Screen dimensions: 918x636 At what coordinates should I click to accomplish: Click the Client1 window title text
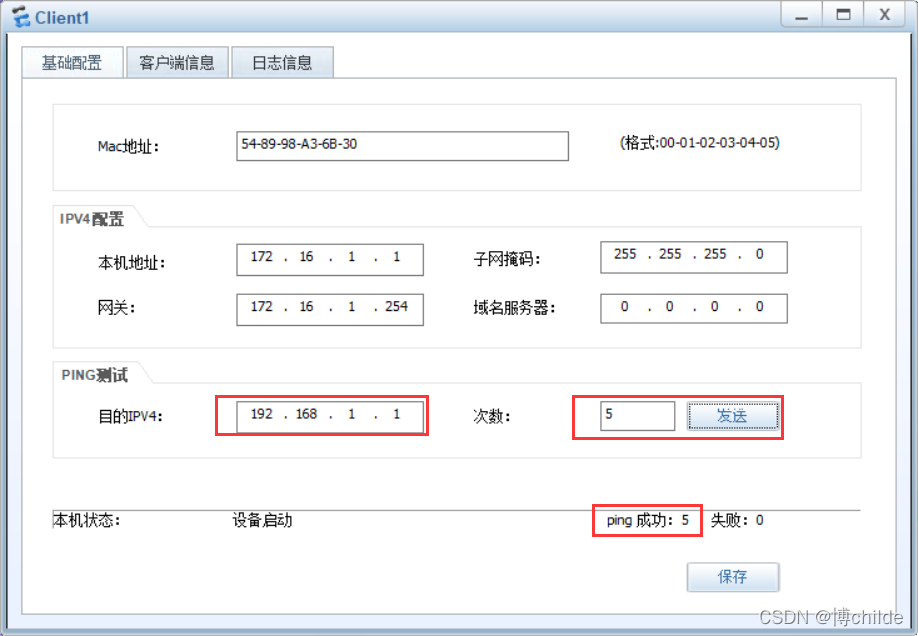[62, 18]
